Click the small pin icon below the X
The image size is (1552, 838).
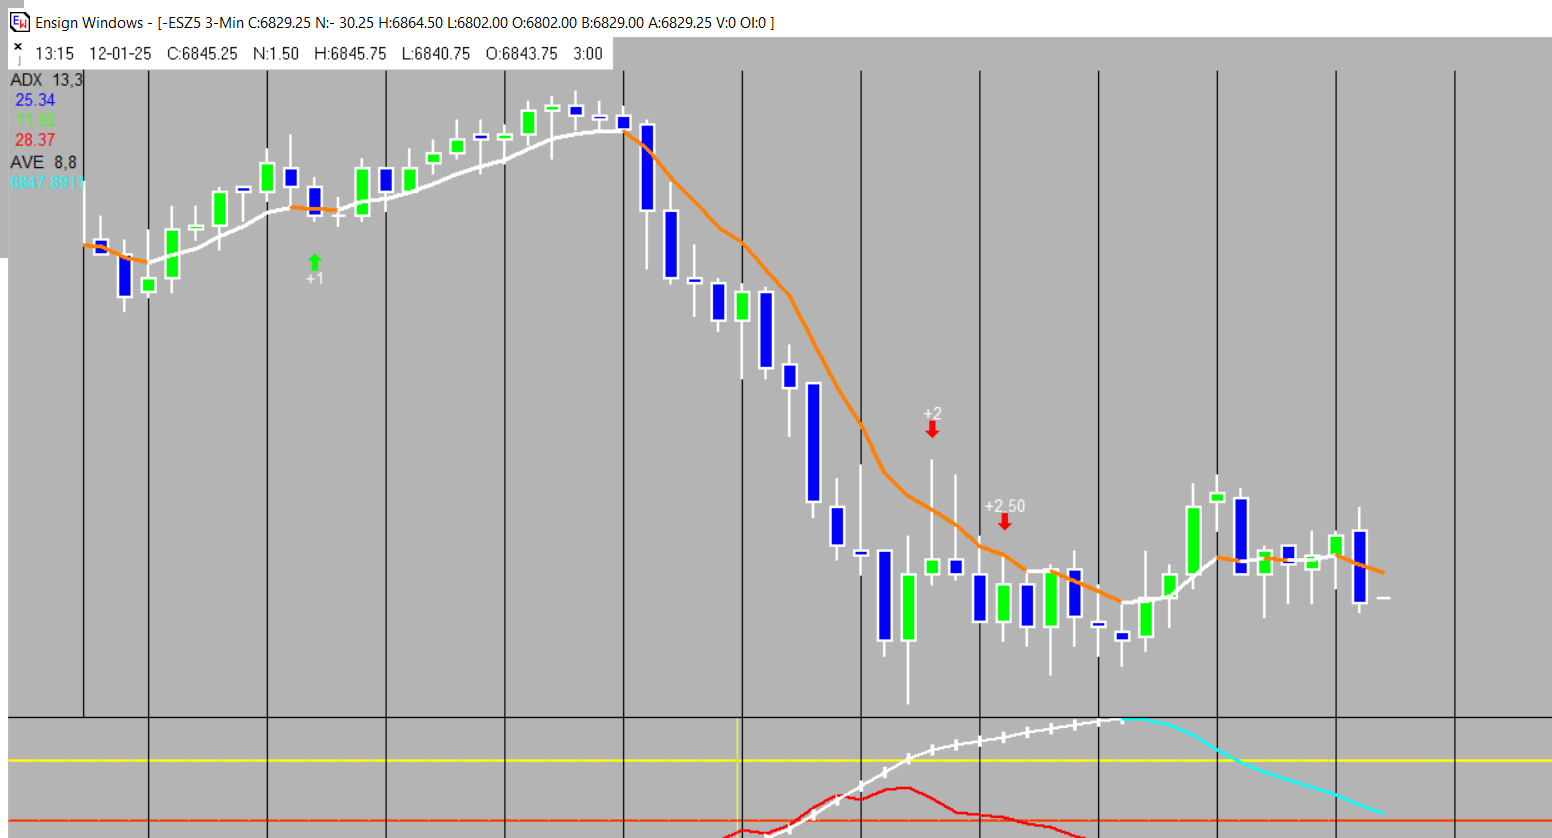click(x=18, y=61)
